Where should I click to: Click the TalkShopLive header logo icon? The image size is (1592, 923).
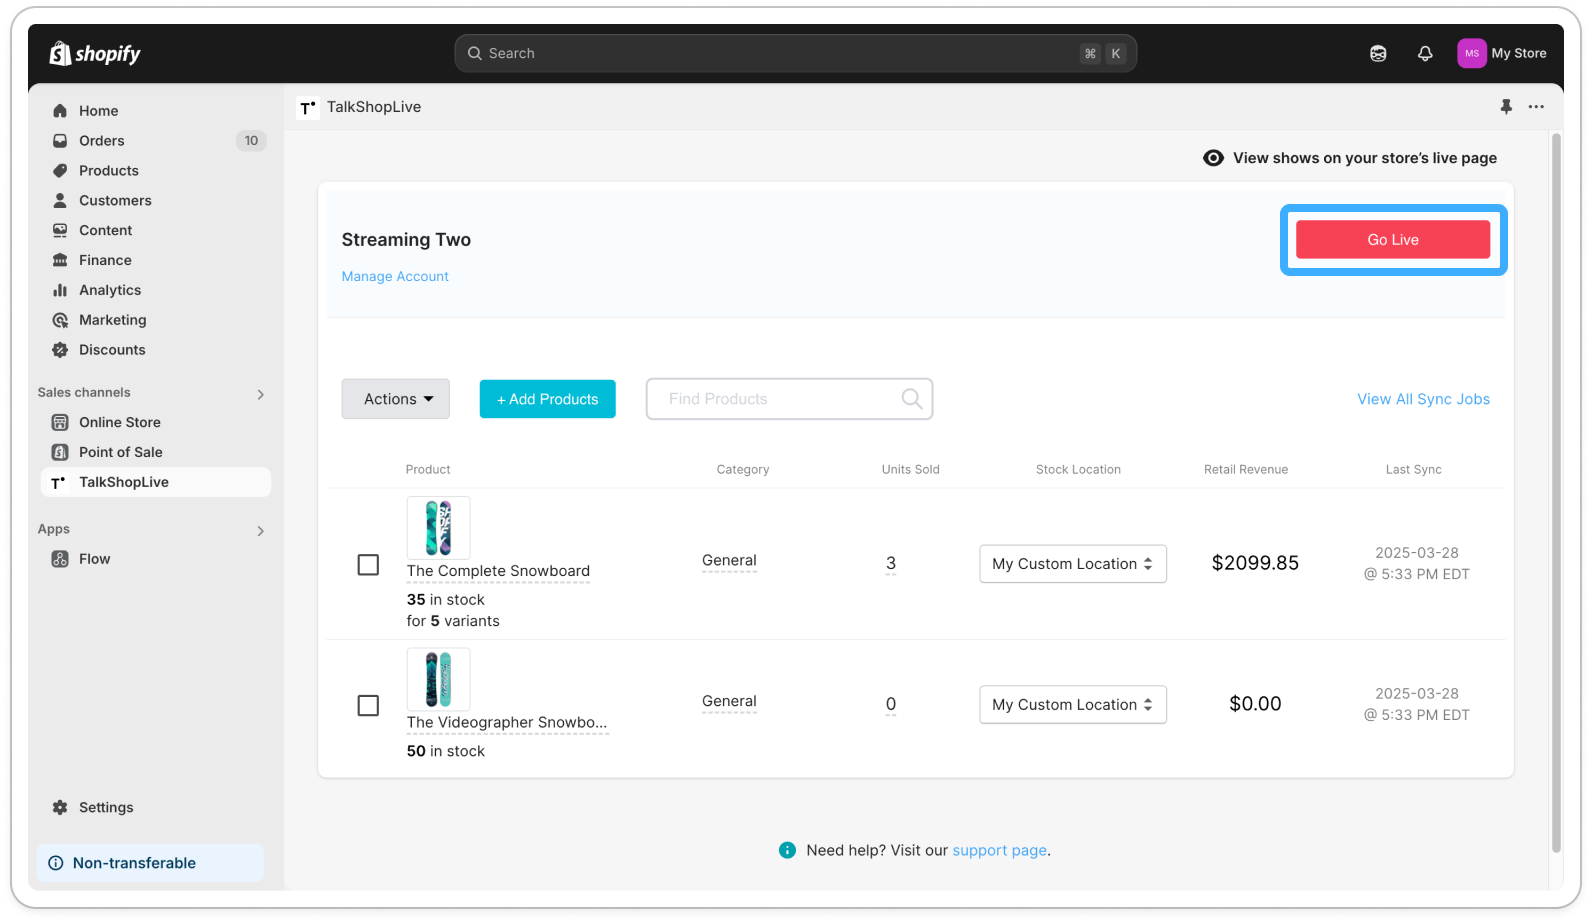[308, 108]
